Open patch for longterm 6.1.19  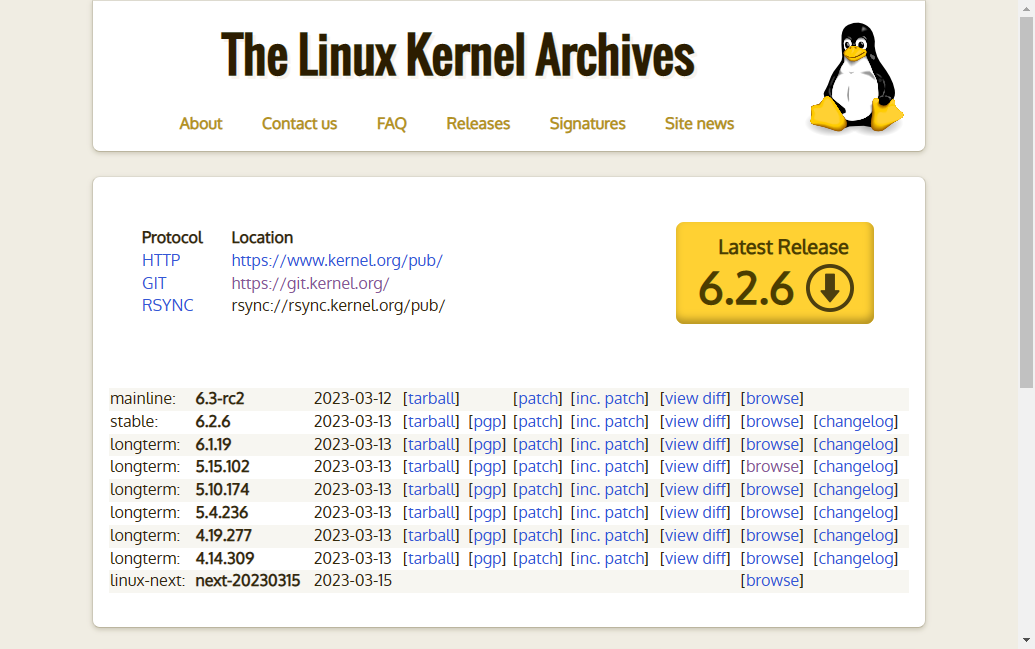pyautogui.click(x=537, y=444)
